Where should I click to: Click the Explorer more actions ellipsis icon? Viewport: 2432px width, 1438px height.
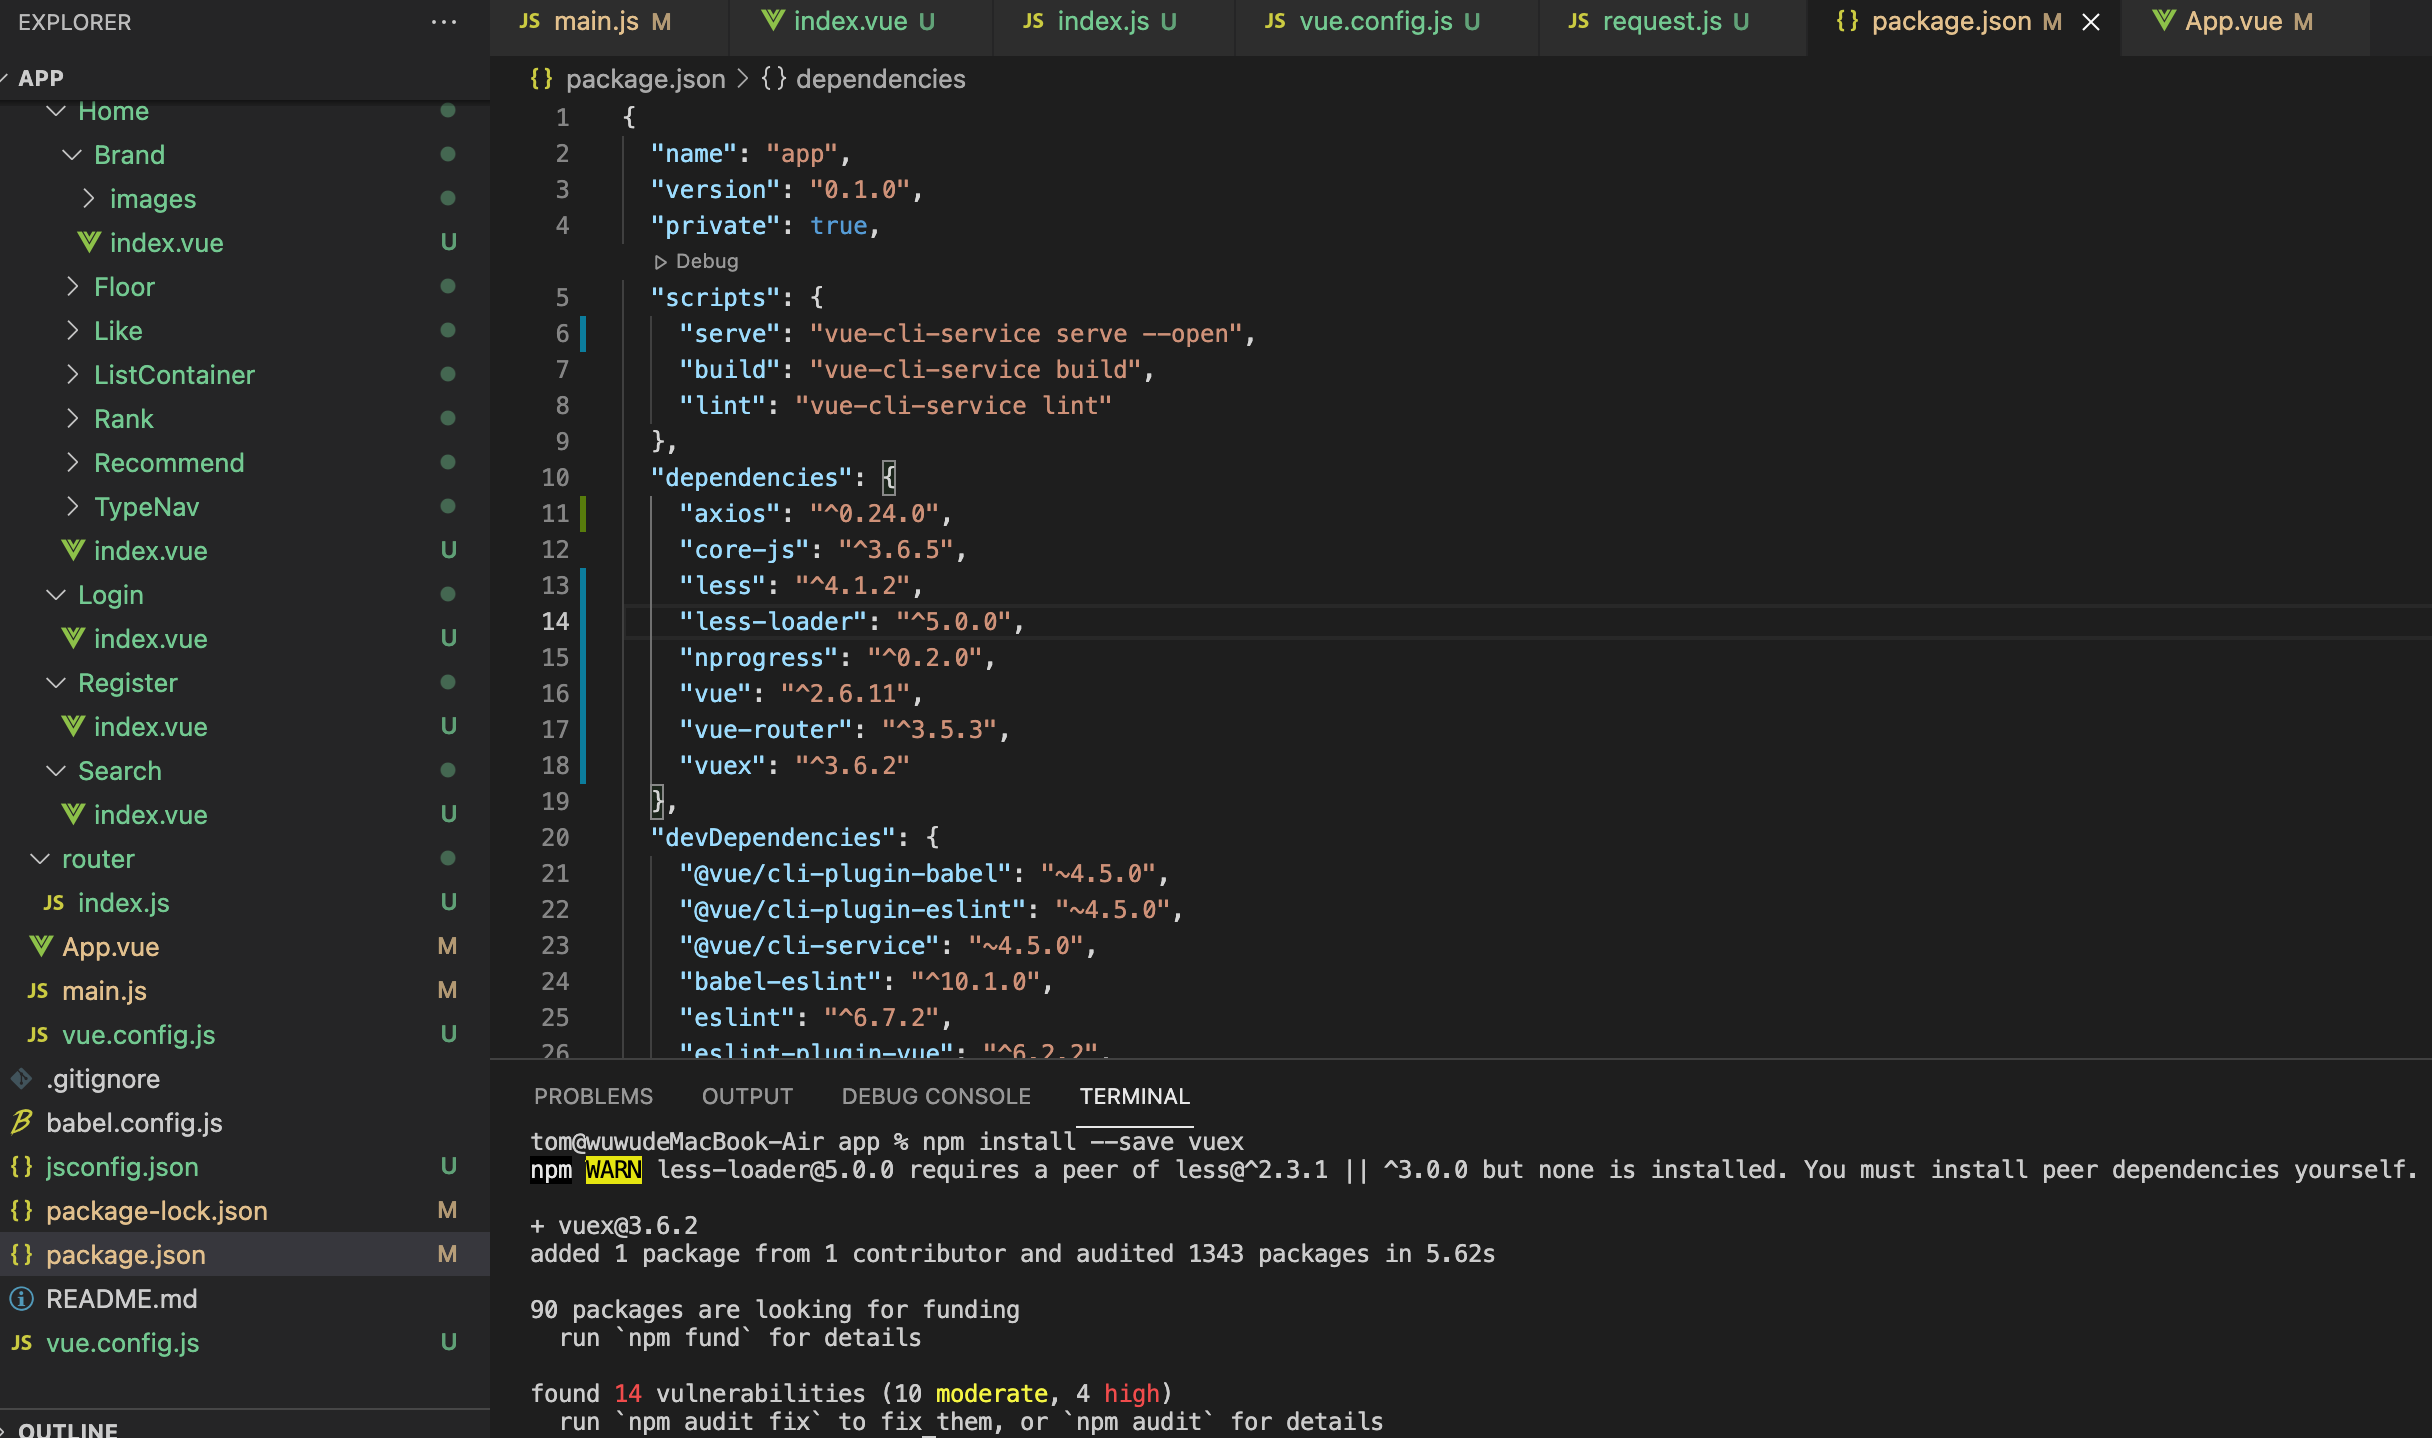point(443,22)
